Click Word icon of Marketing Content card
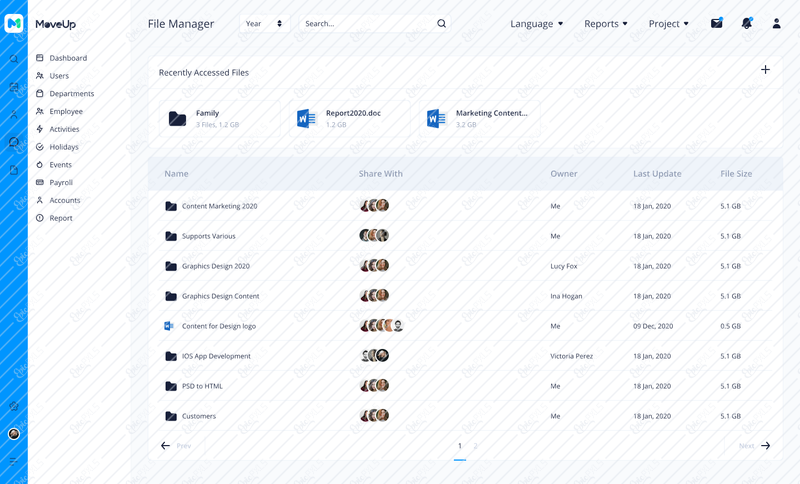Screen dimensions: 800x484 pos(437,119)
